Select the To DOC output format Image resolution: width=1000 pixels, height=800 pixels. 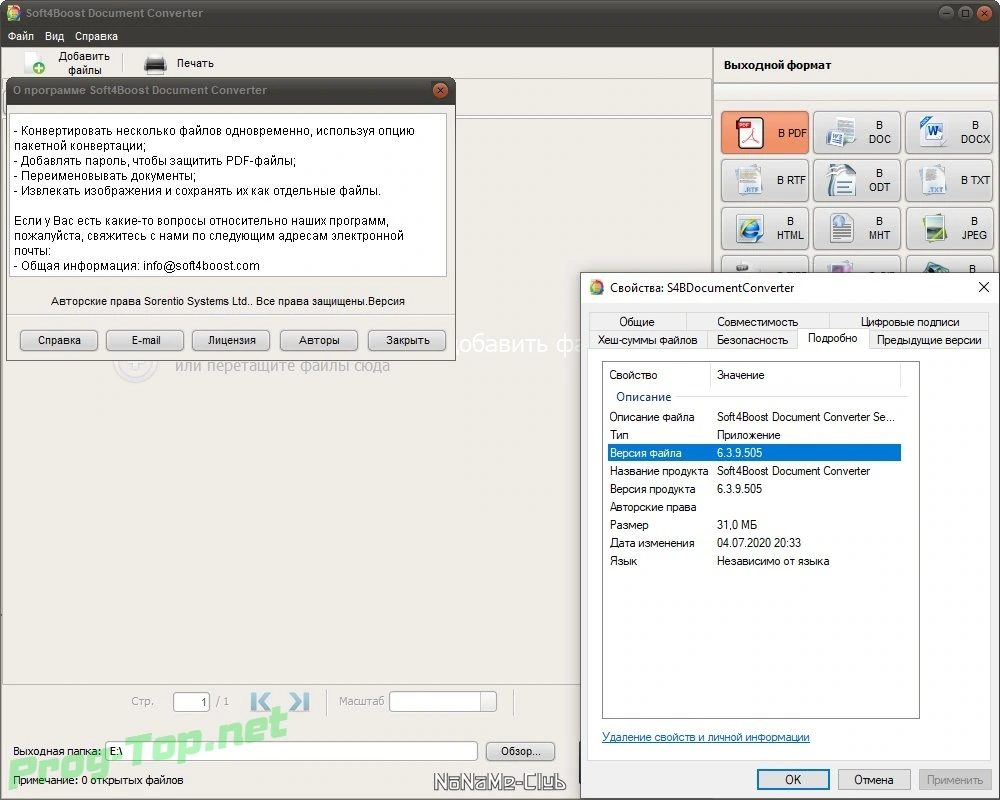[857, 133]
